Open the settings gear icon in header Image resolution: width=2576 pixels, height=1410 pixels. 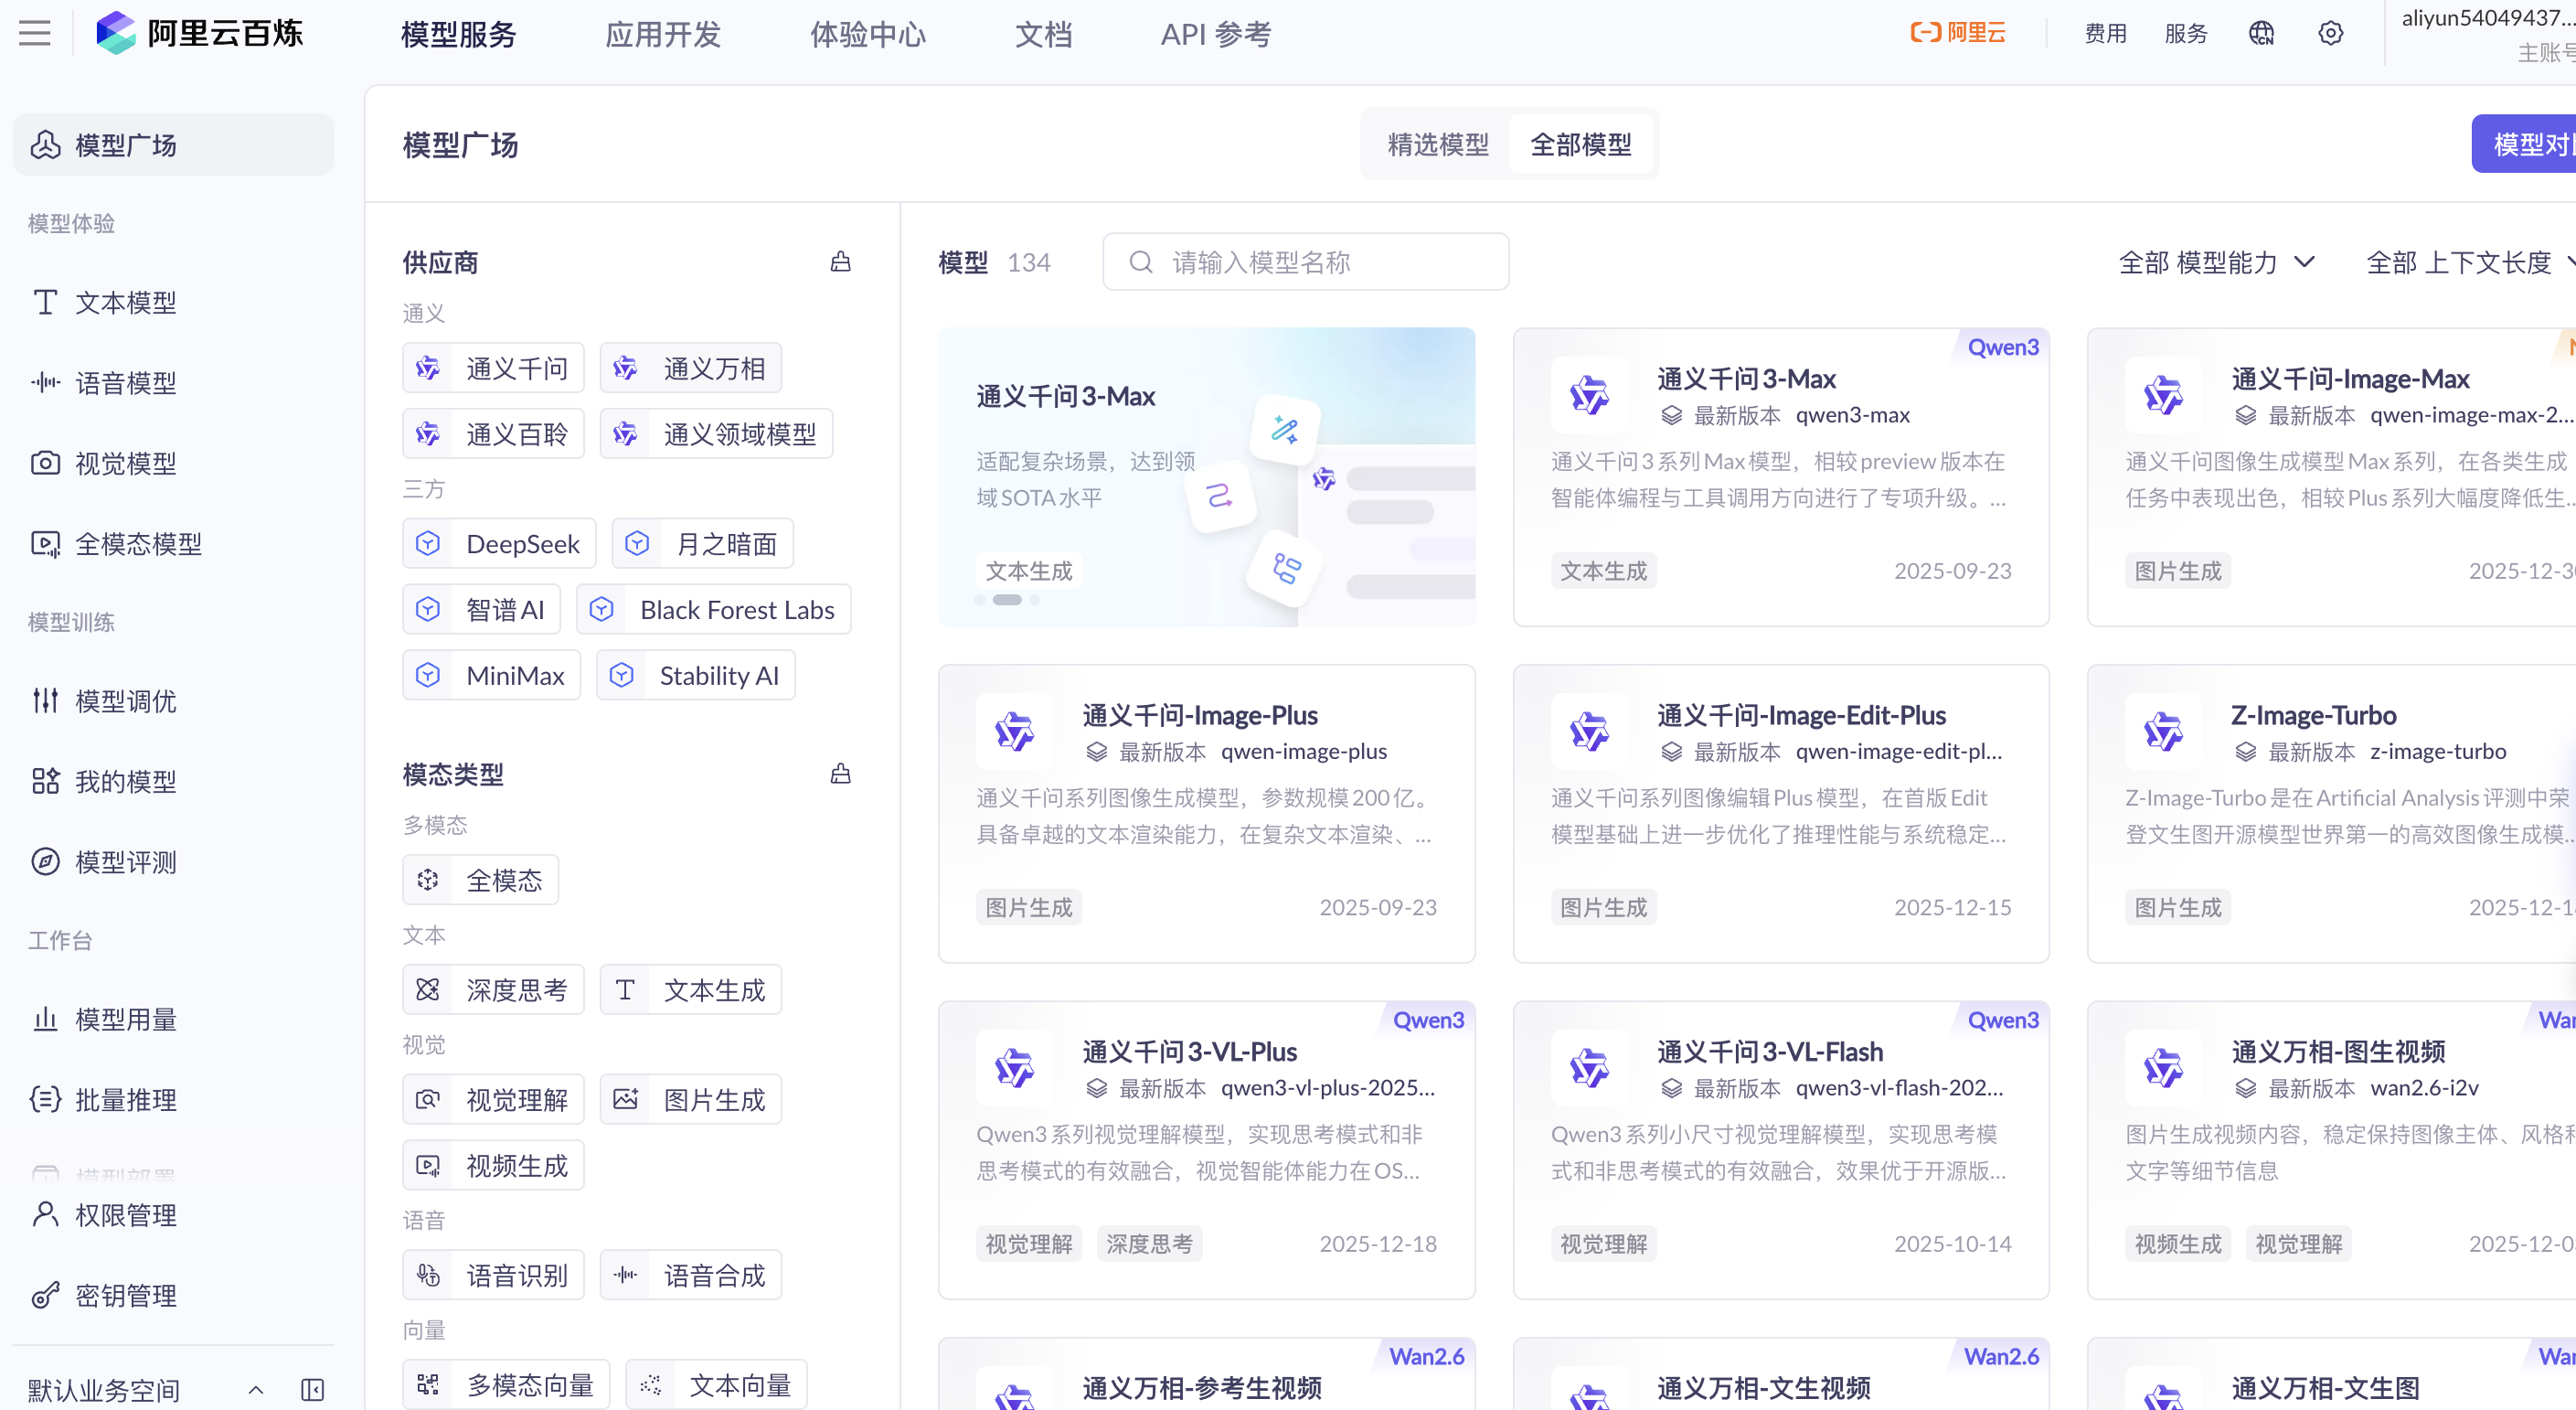(x=2330, y=33)
